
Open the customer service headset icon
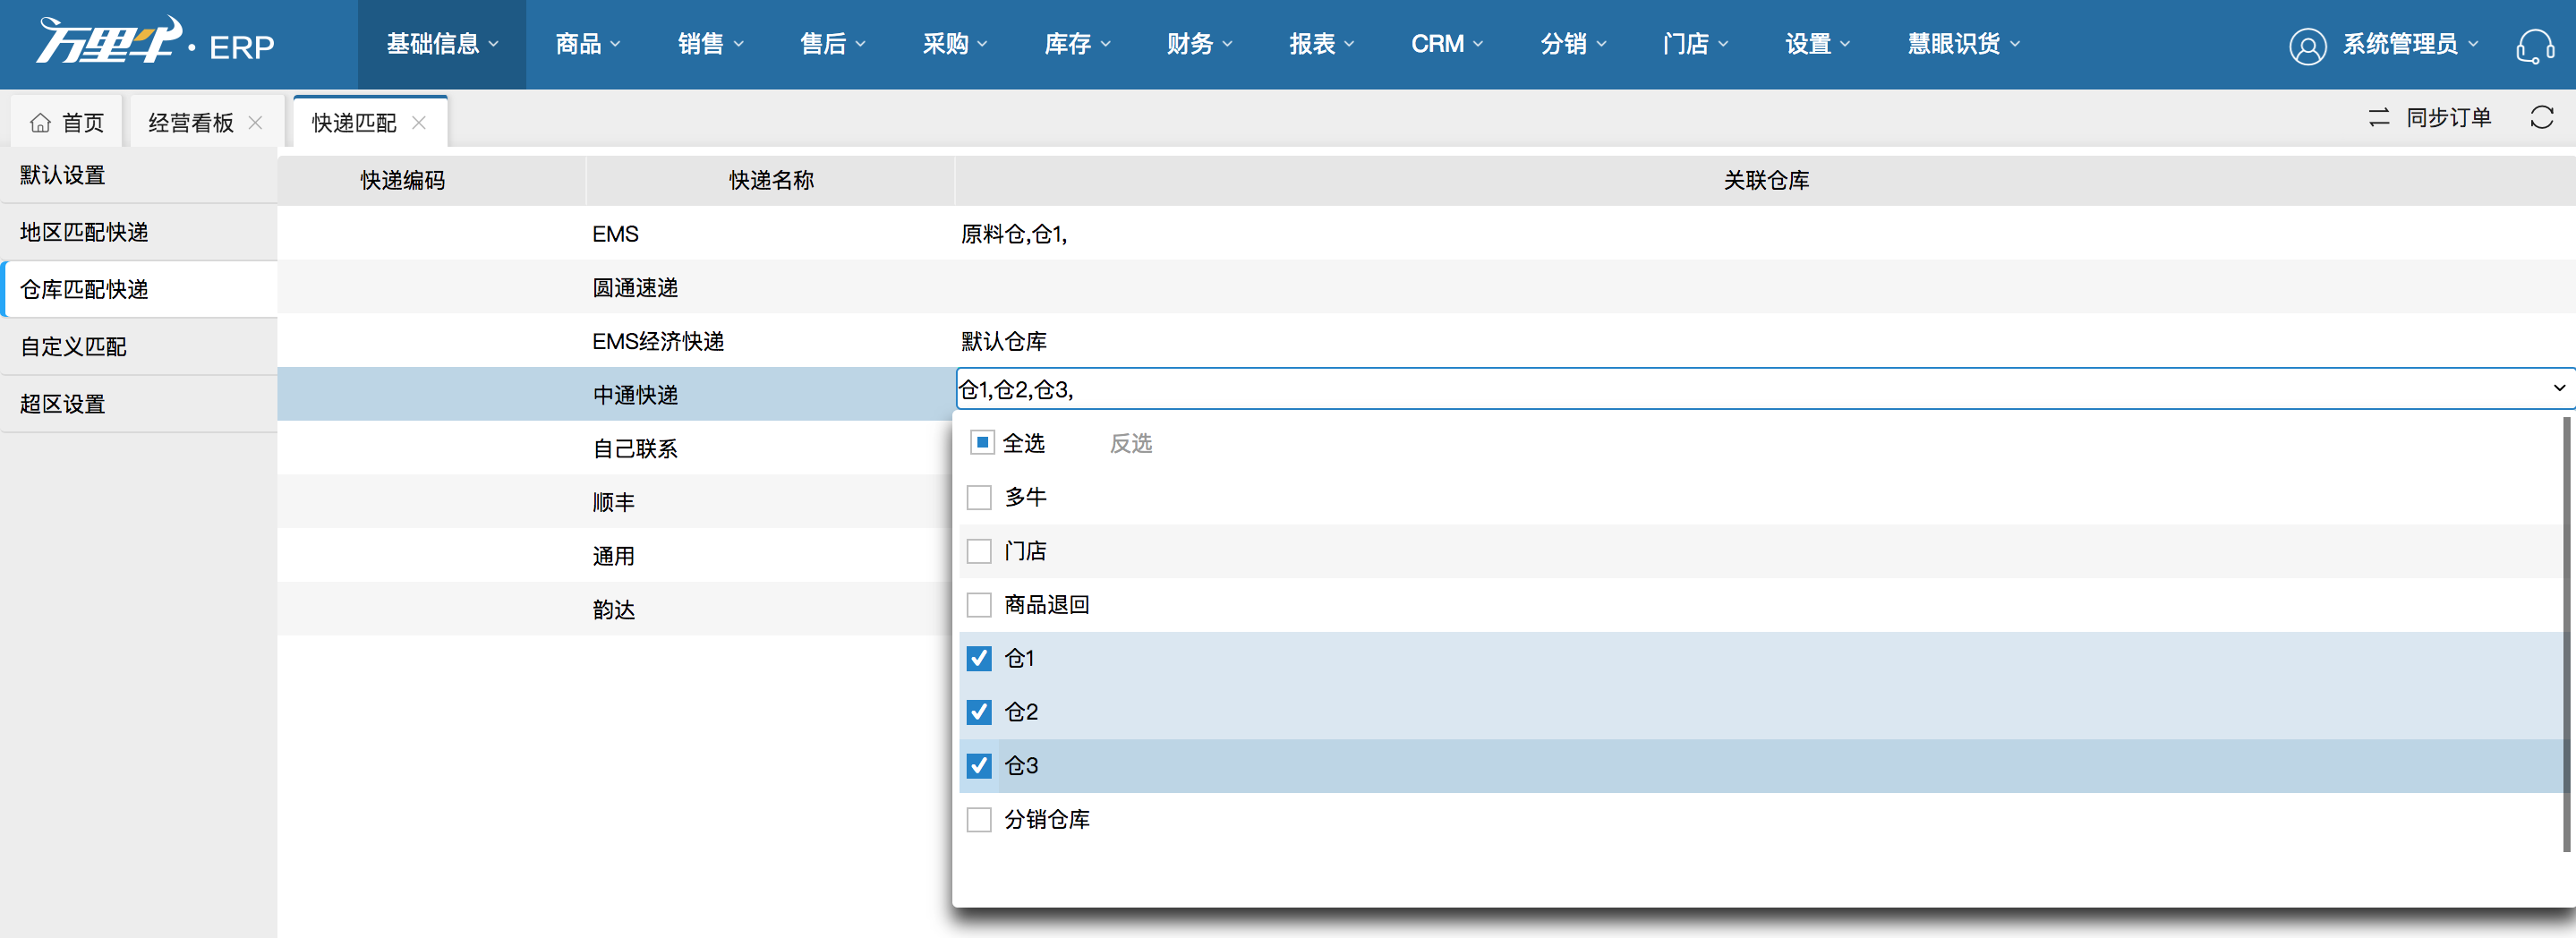[x=2535, y=45]
